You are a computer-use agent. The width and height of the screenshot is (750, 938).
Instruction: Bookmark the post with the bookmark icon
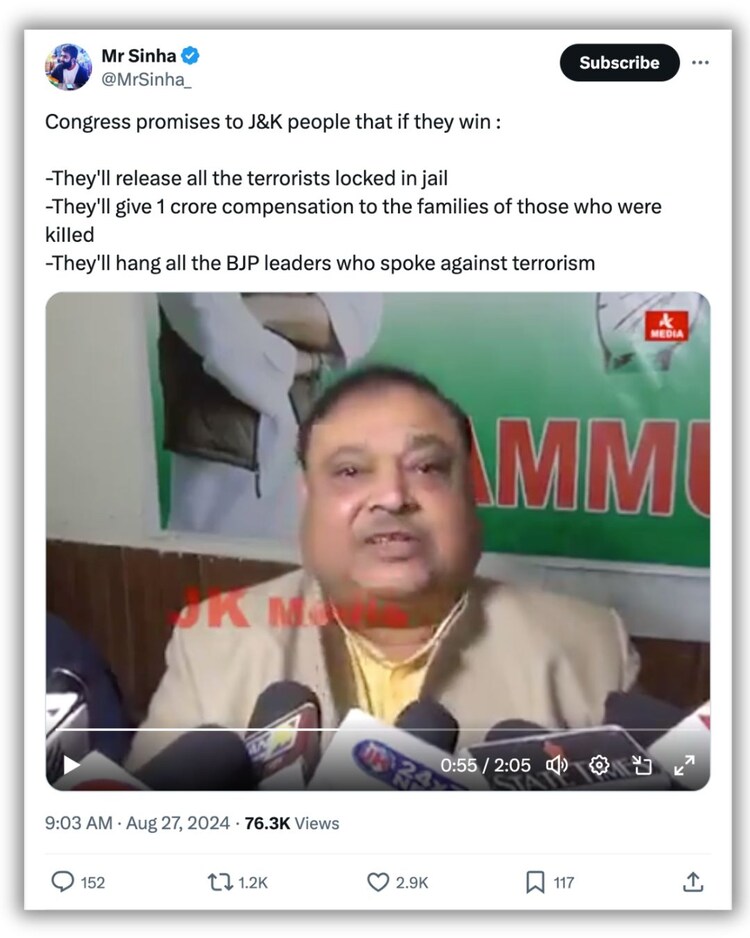(535, 882)
